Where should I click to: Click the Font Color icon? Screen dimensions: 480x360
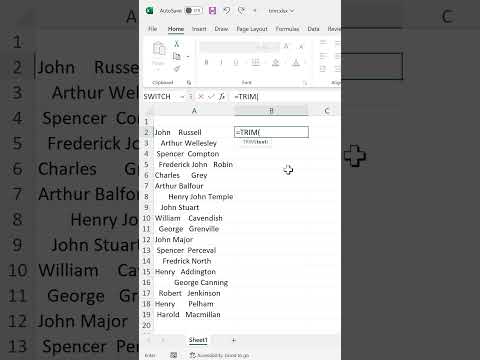click(x=296, y=62)
